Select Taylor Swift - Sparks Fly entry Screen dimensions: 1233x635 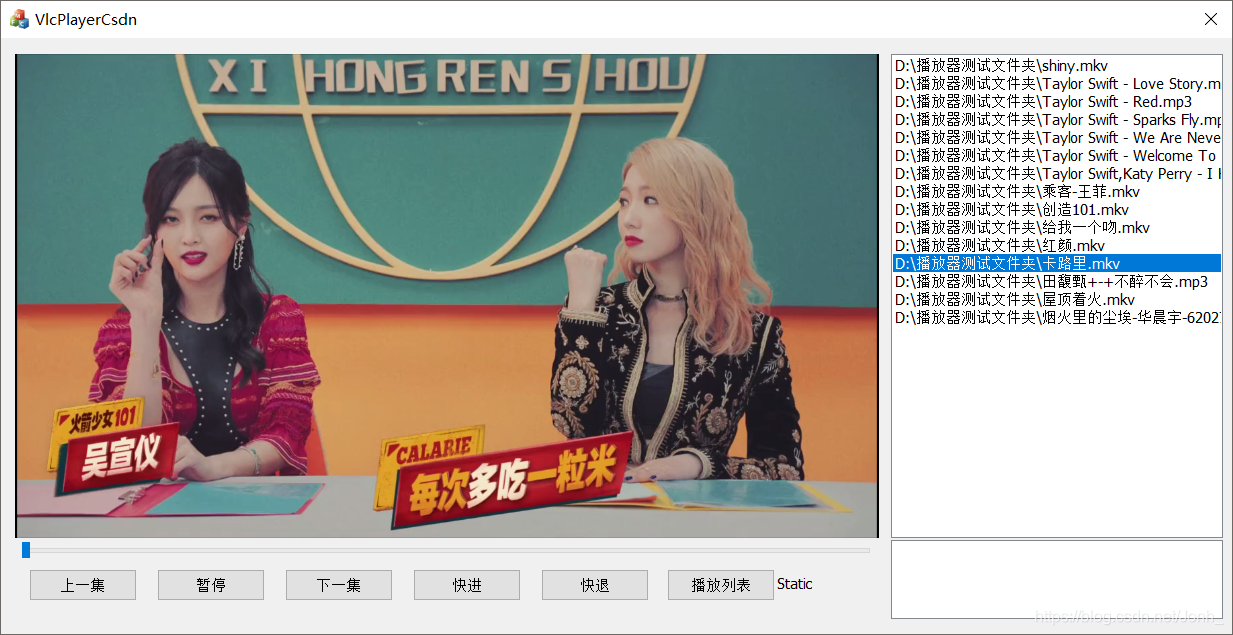(1057, 120)
